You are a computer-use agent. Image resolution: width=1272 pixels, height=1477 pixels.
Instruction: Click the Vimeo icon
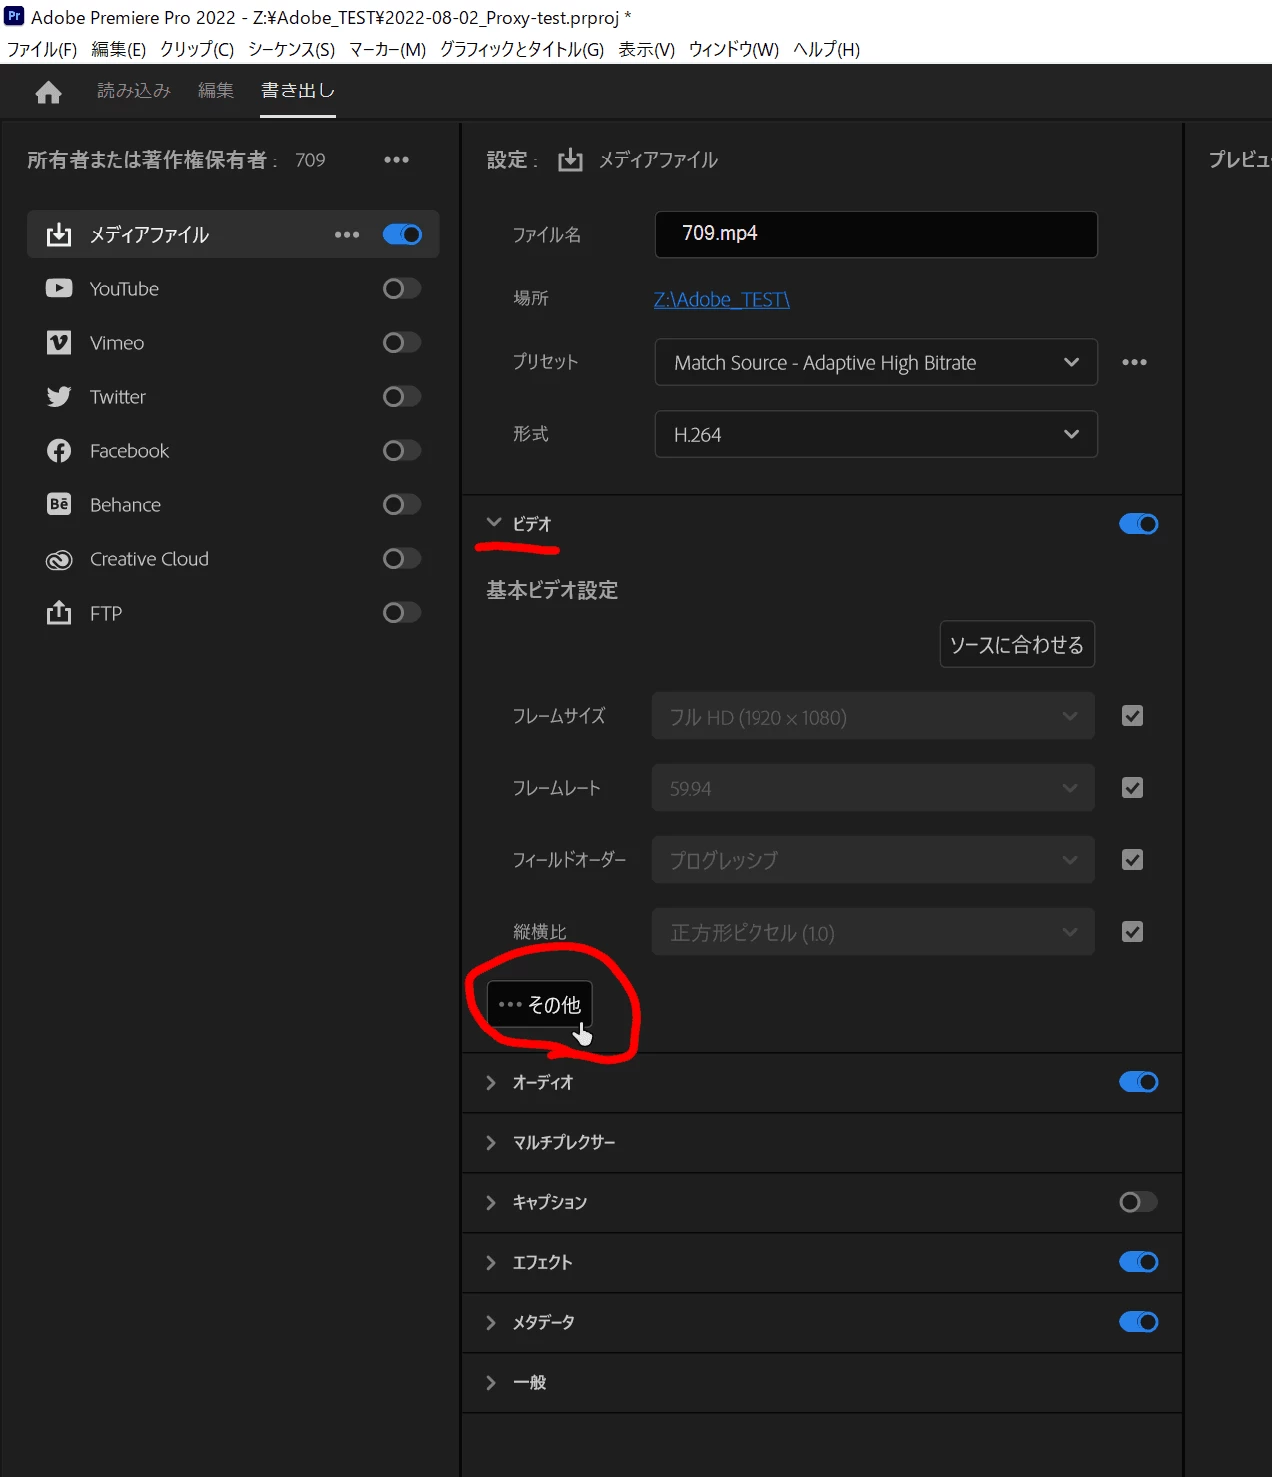[x=59, y=342]
